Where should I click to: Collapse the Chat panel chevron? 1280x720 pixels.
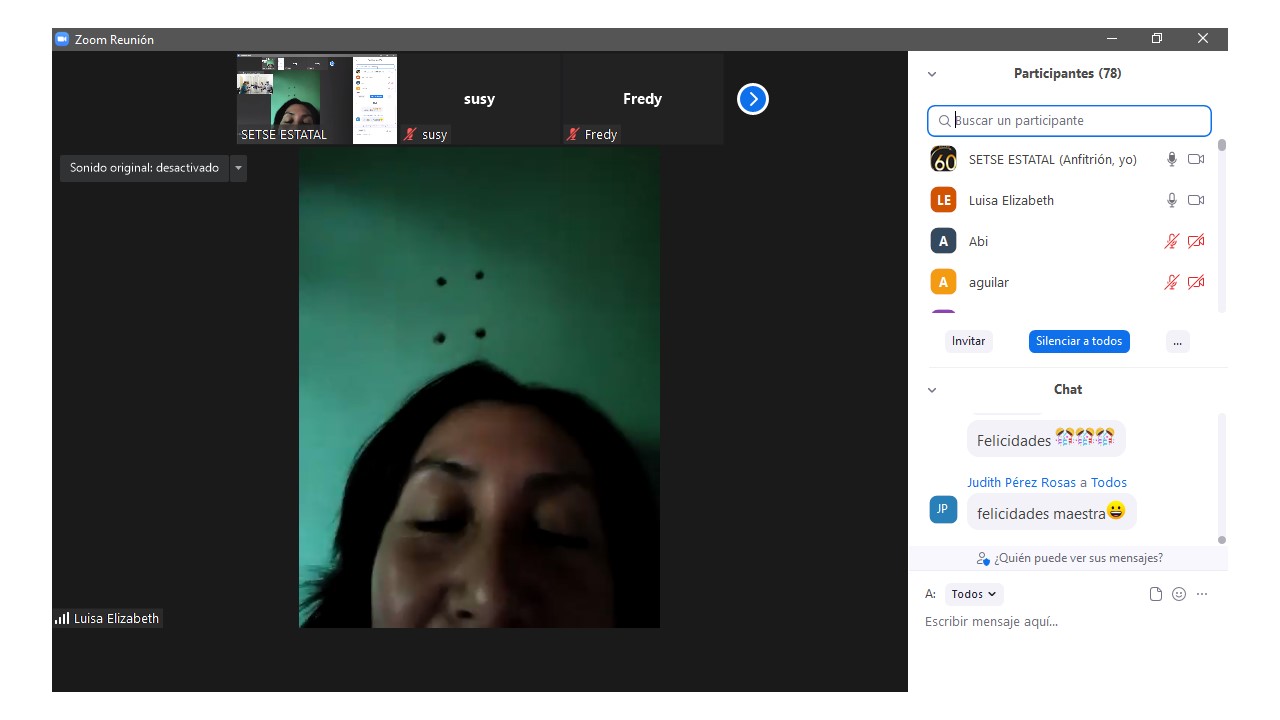[x=932, y=390]
